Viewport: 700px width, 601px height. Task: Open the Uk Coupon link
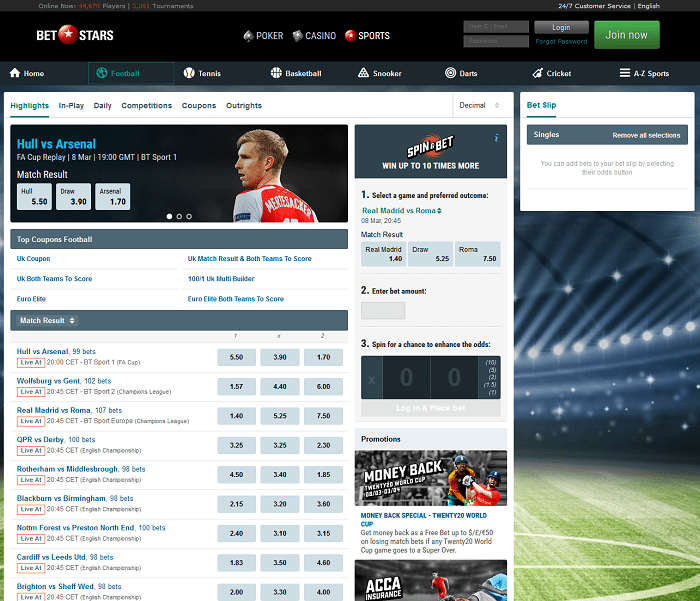tap(33, 259)
